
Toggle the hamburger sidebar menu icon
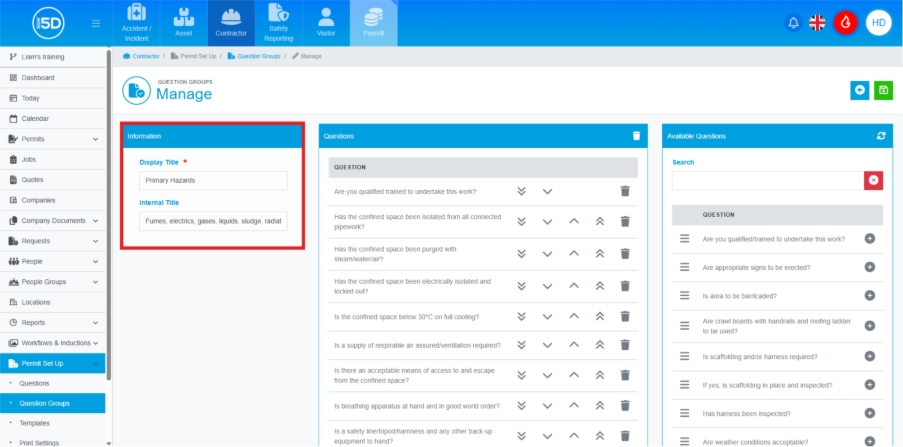(96, 24)
